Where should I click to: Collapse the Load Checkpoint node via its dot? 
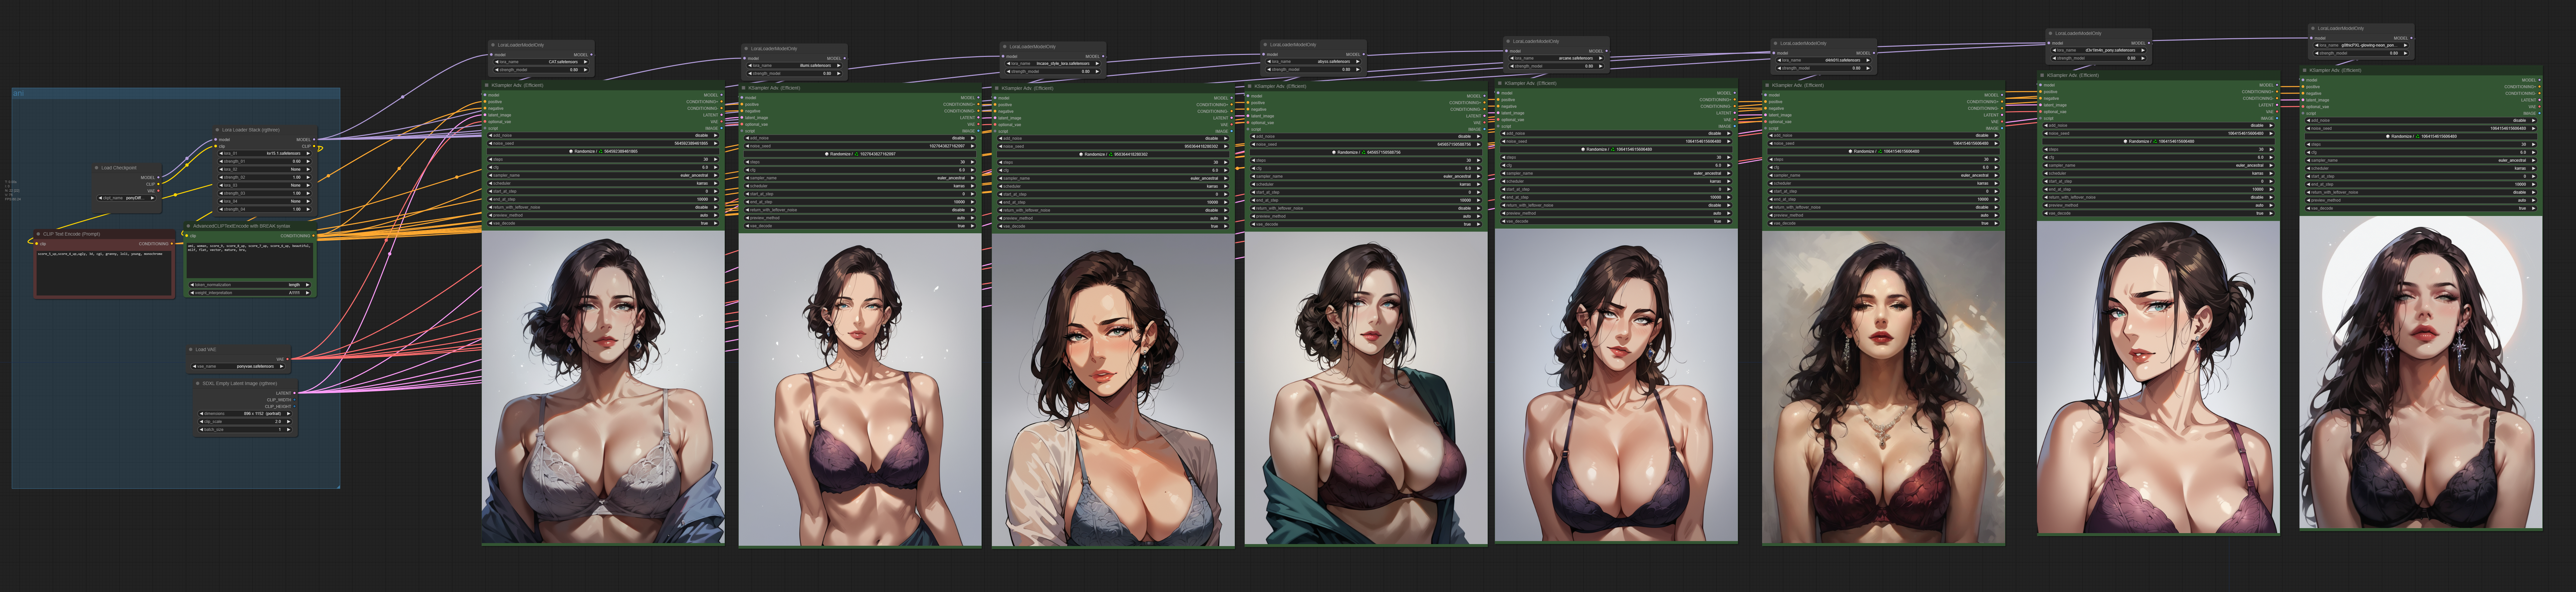(x=97, y=168)
